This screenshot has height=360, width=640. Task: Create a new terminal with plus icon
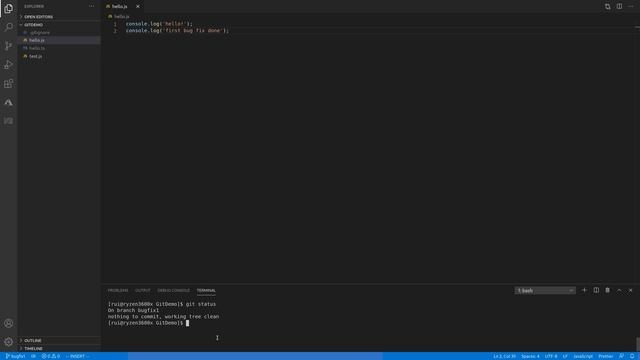click(584, 290)
